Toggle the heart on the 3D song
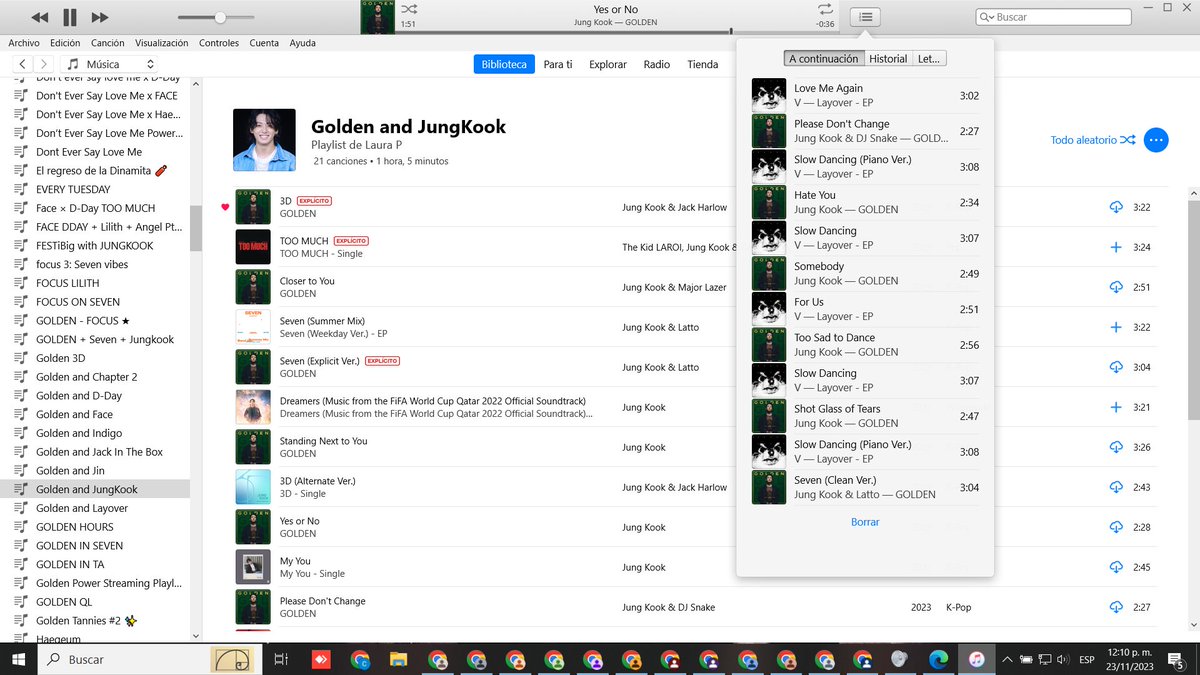The height and width of the screenshot is (675, 1200). pos(225,207)
